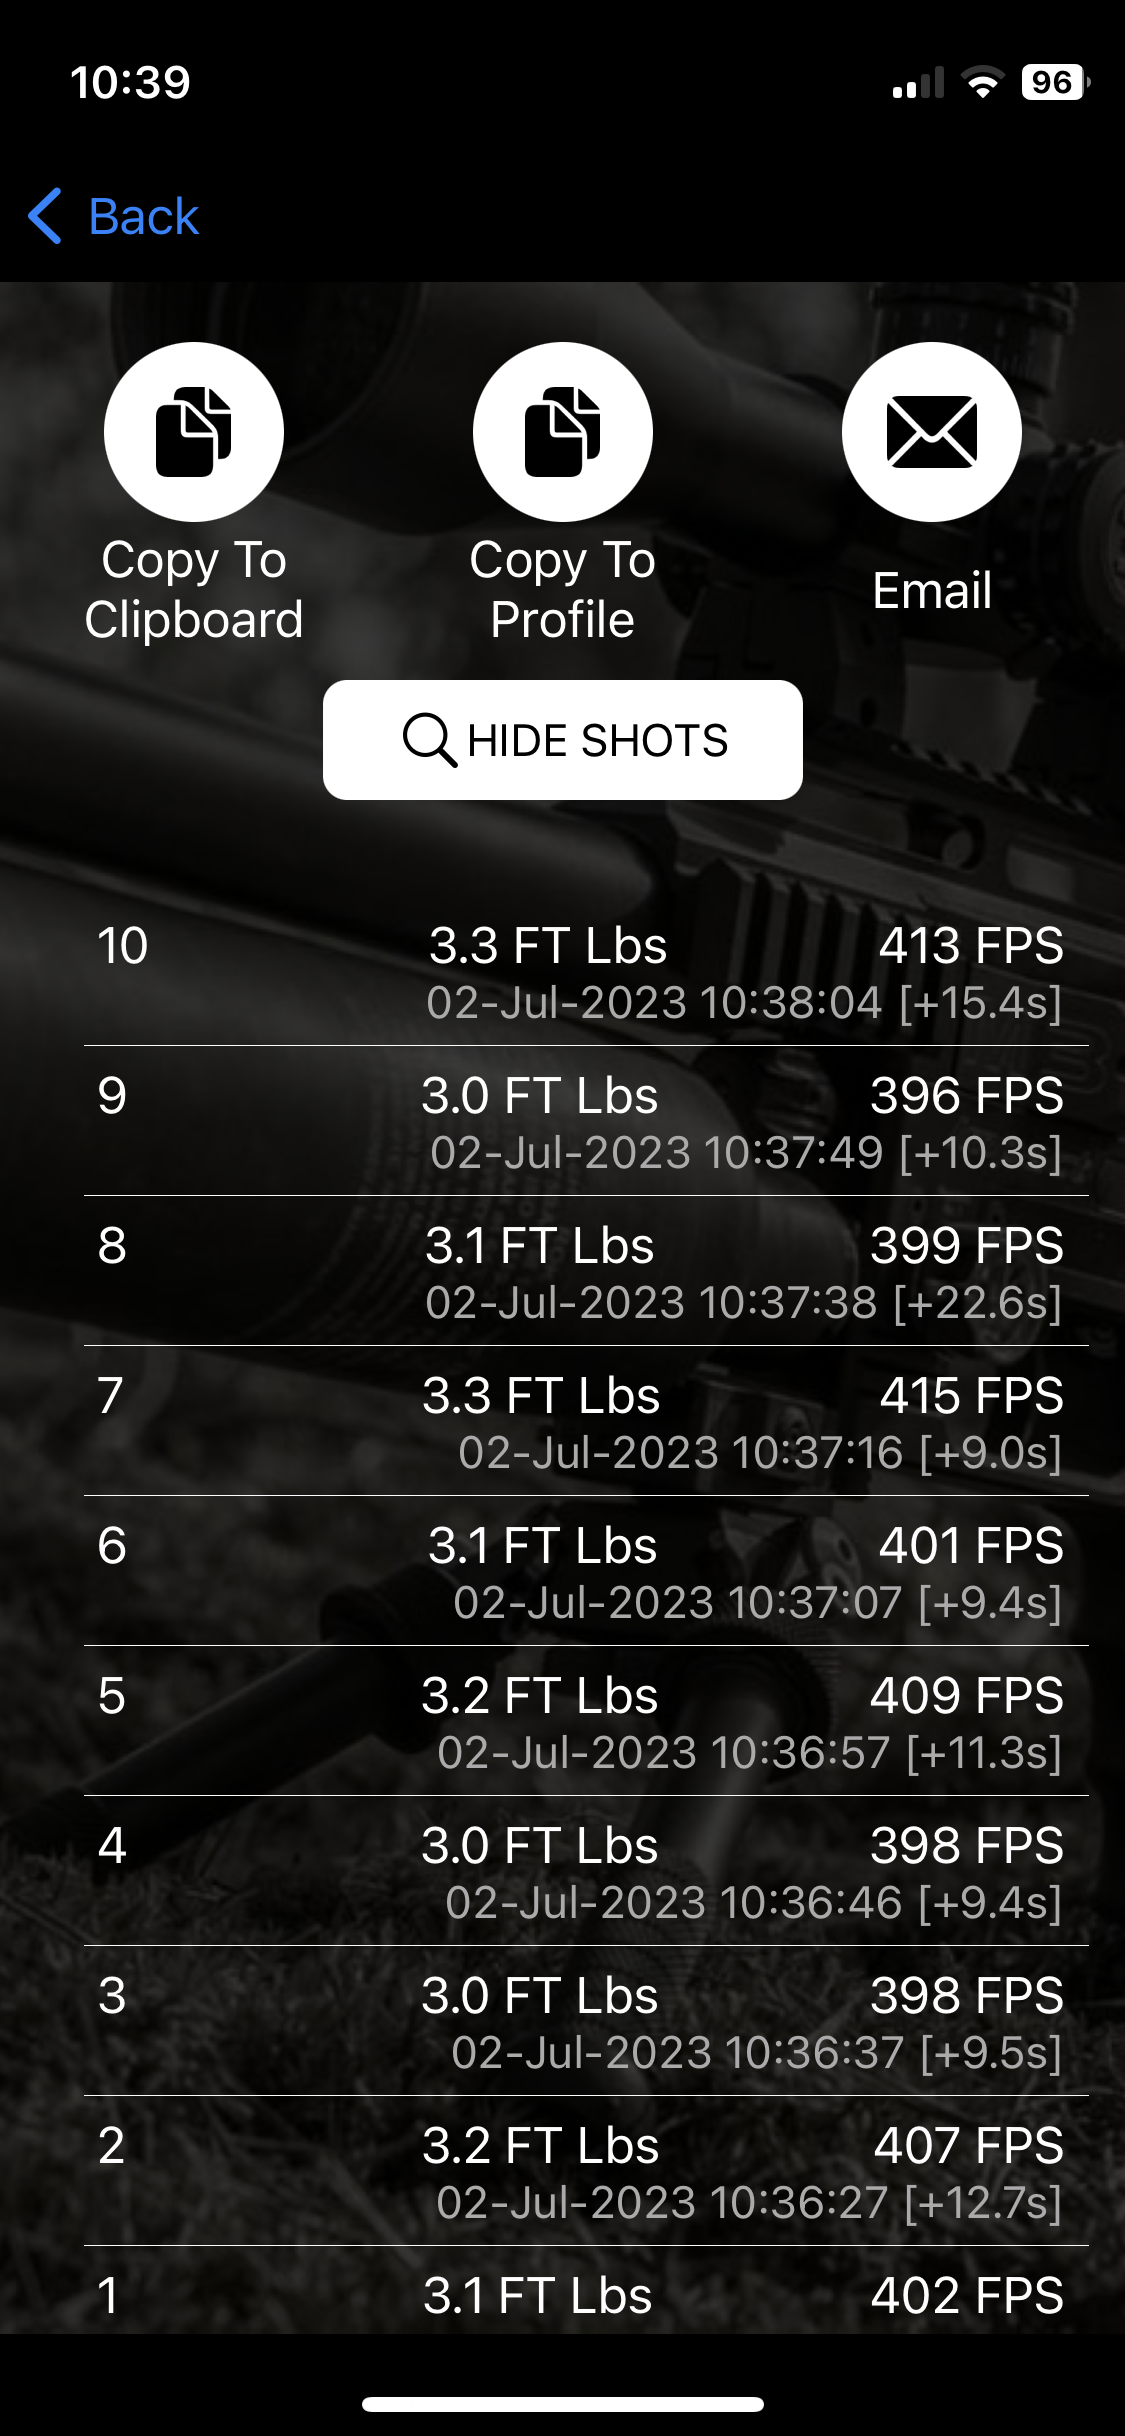Select shot 9 reading 396 FPS

click(x=586, y=1121)
